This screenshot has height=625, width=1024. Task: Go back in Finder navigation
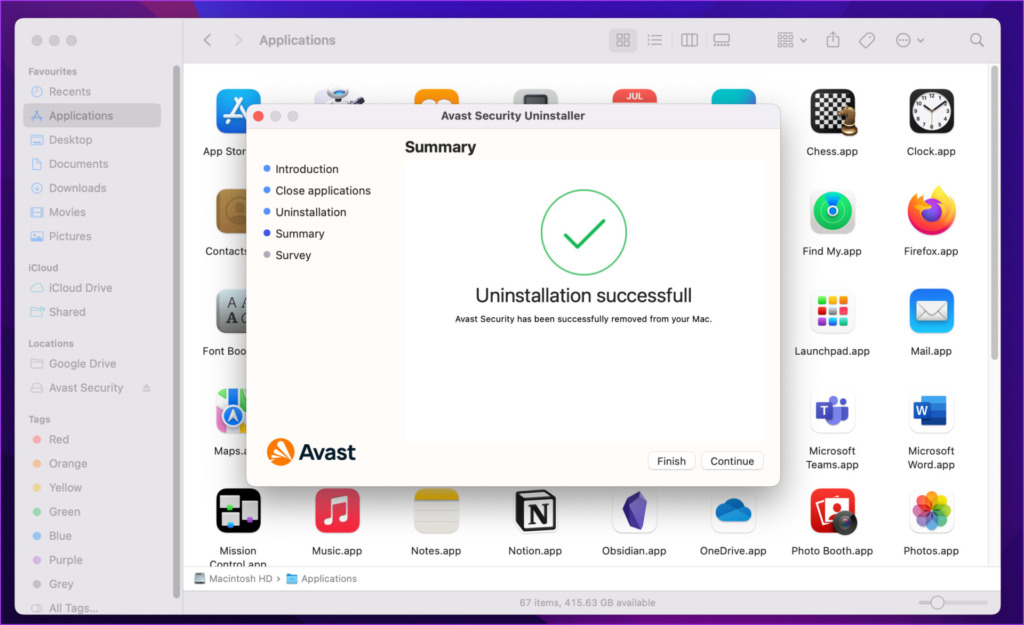207,40
